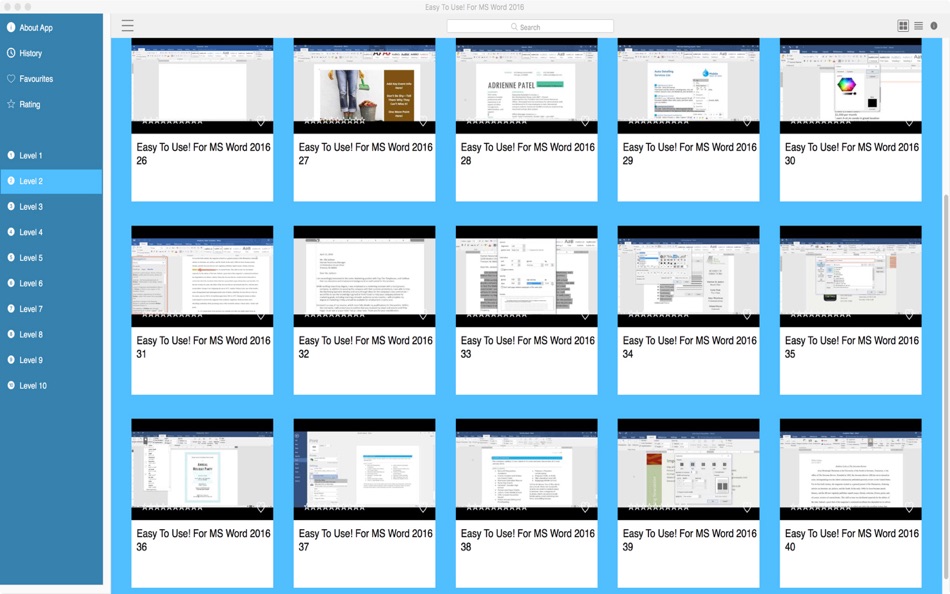The image size is (950, 594).
Task: Favourite lesson 29 with heart icon
Action: point(747,122)
